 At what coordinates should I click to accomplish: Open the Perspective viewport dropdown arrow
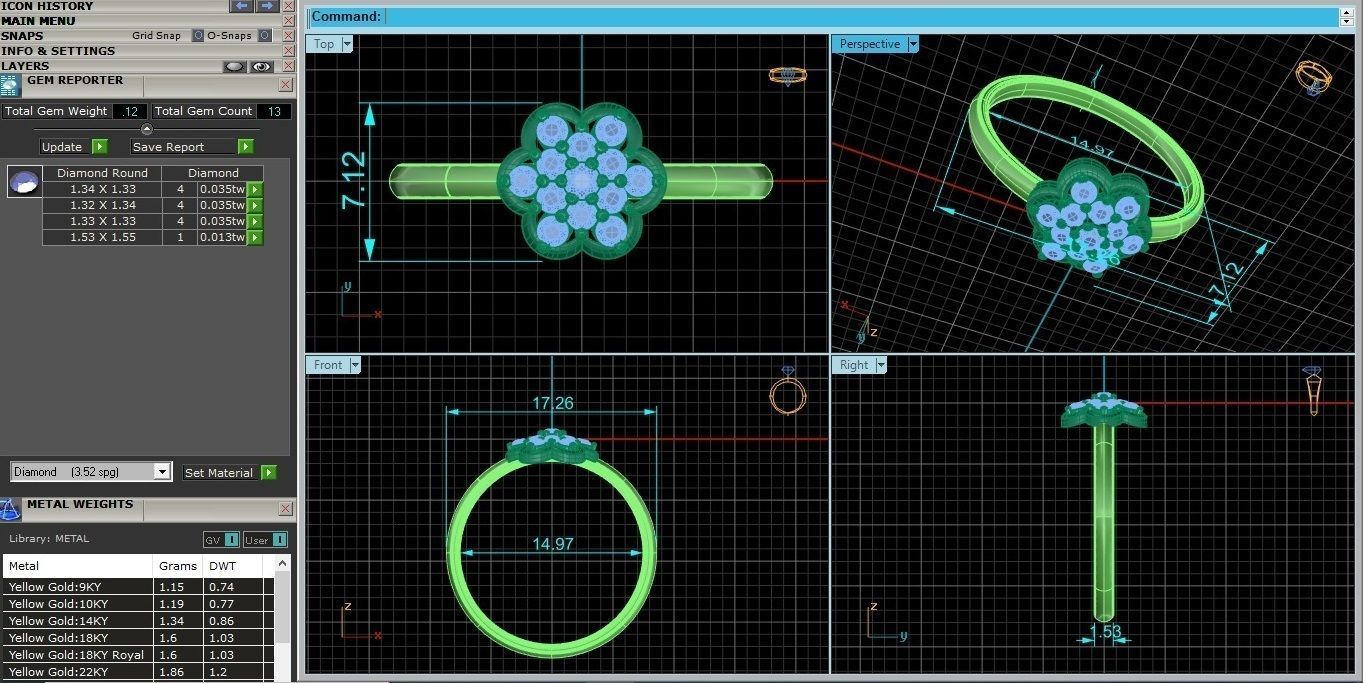click(x=912, y=44)
